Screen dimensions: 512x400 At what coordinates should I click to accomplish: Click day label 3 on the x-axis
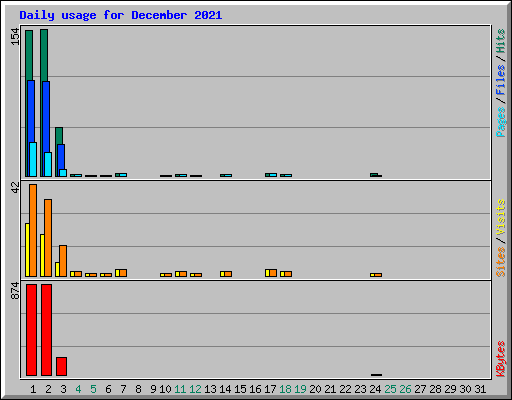63,389
